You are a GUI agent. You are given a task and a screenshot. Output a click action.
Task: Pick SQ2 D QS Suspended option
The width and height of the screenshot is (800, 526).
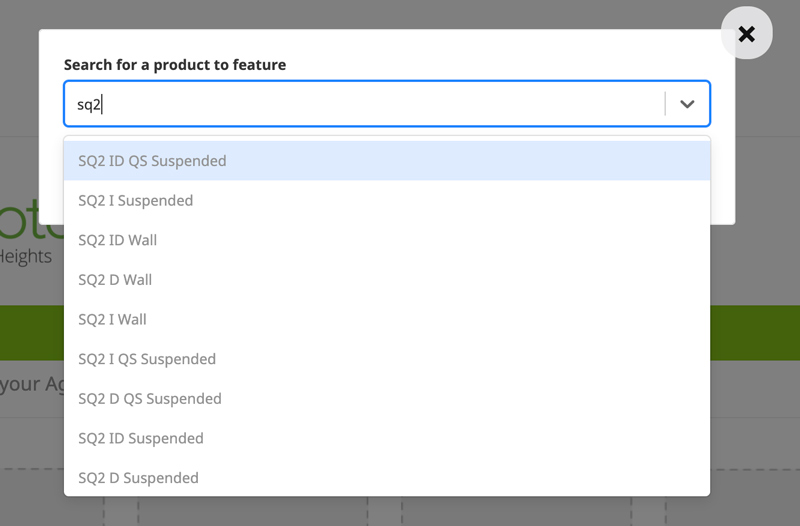(x=150, y=399)
